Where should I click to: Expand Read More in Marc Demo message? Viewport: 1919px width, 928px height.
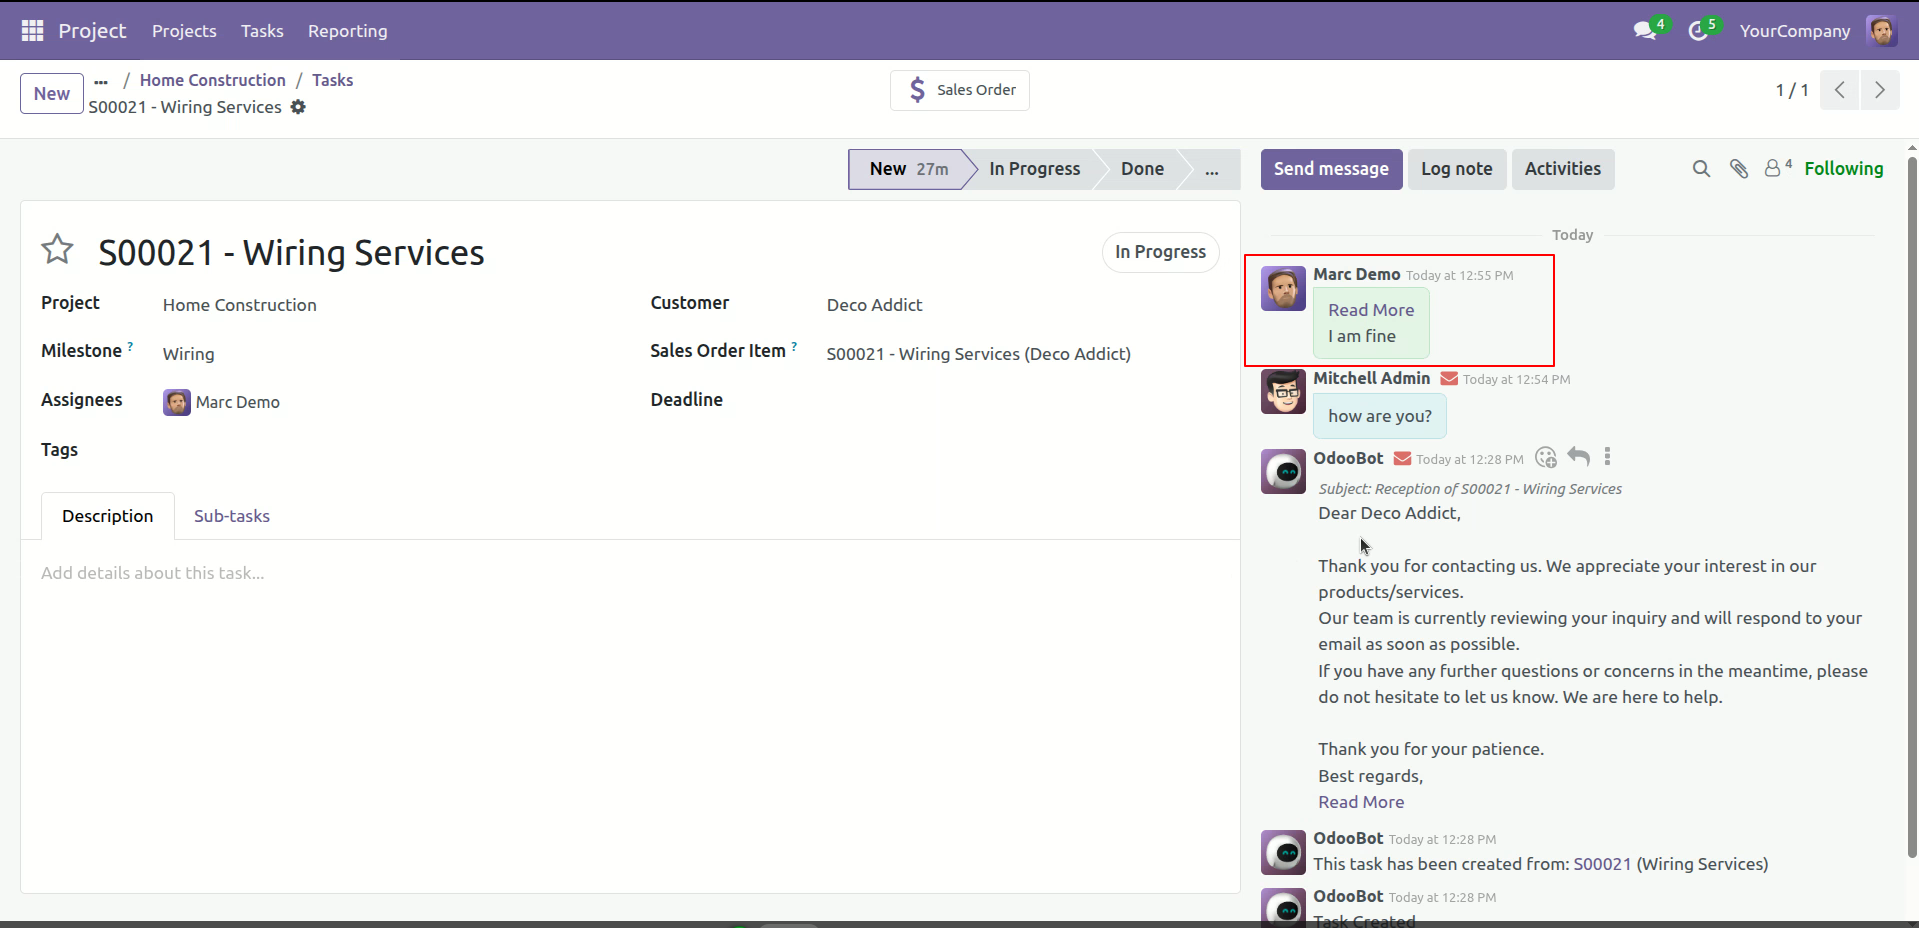click(1371, 310)
